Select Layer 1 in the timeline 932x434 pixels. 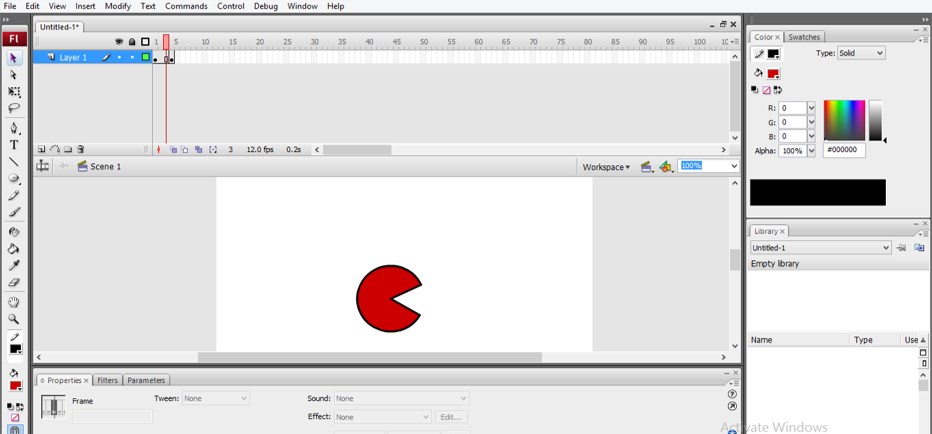point(74,58)
